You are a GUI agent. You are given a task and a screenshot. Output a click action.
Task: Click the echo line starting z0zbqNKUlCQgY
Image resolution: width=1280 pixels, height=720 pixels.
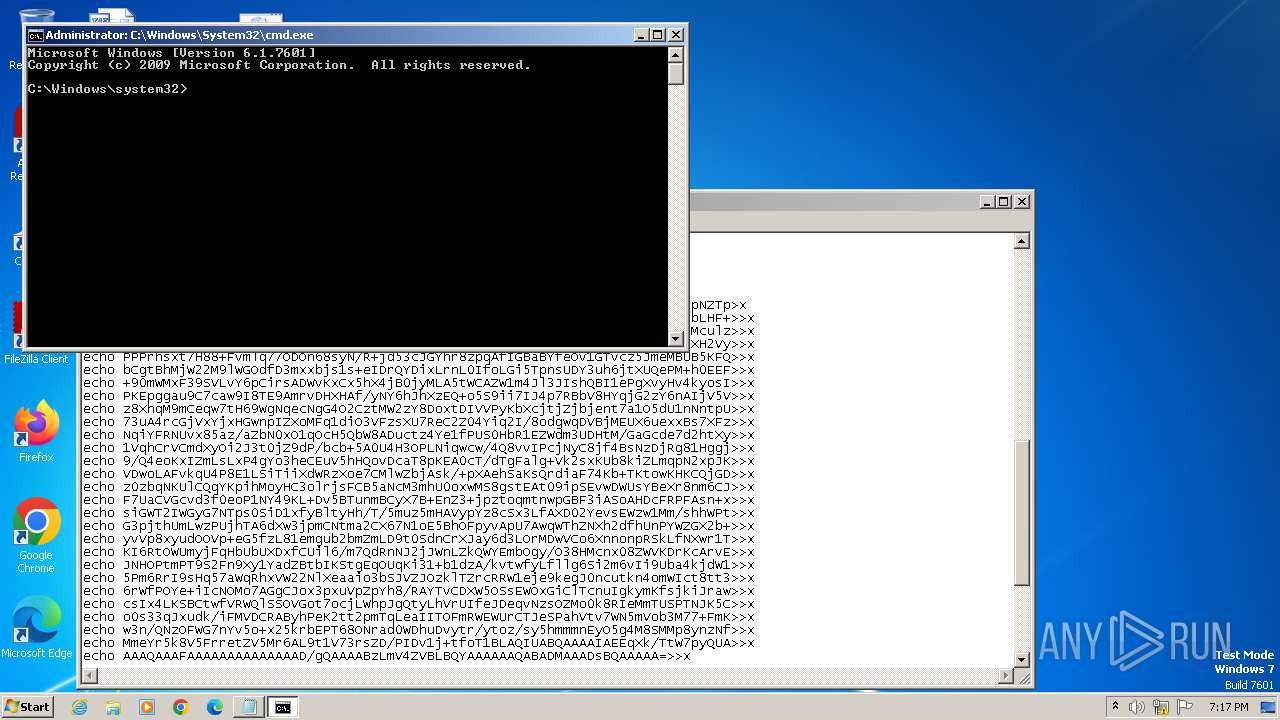tap(419, 487)
